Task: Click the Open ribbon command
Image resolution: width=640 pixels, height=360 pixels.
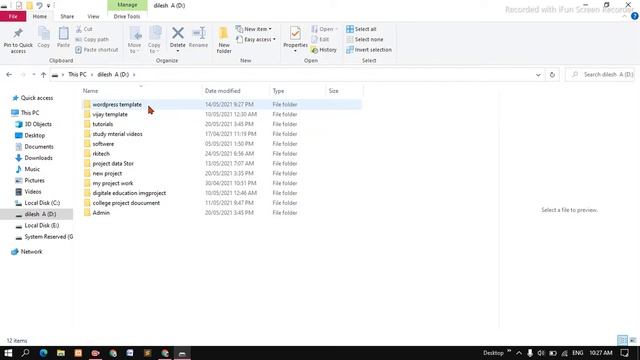Action: tap(324, 29)
